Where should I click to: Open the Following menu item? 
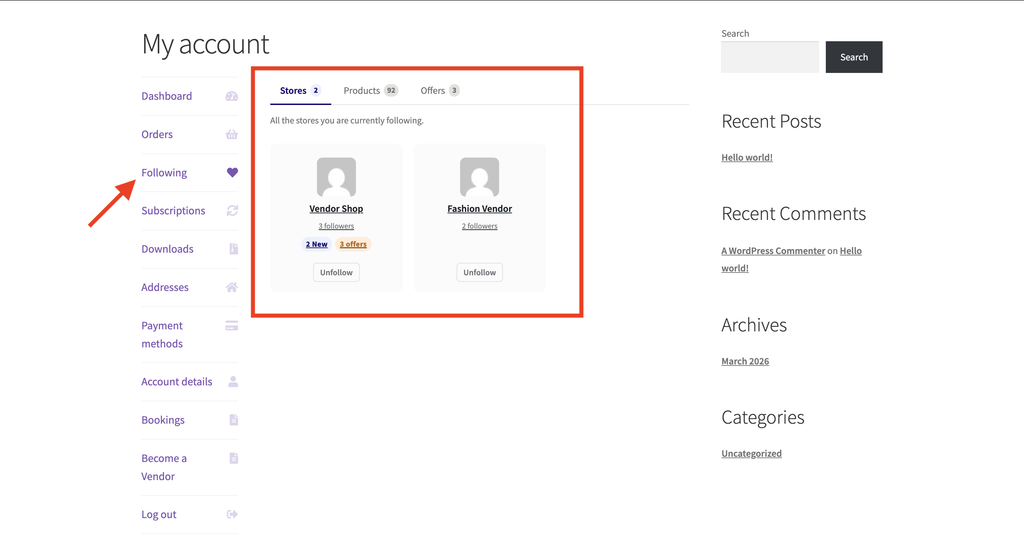tap(164, 173)
